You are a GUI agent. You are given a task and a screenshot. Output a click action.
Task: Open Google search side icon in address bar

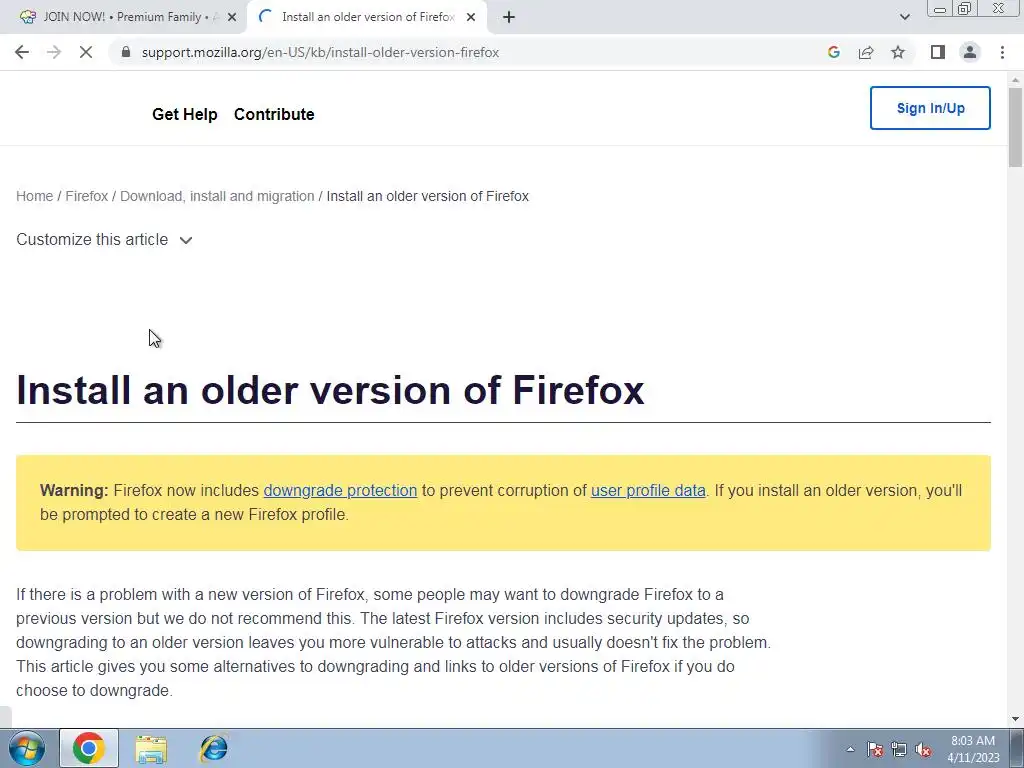point(833,52)
